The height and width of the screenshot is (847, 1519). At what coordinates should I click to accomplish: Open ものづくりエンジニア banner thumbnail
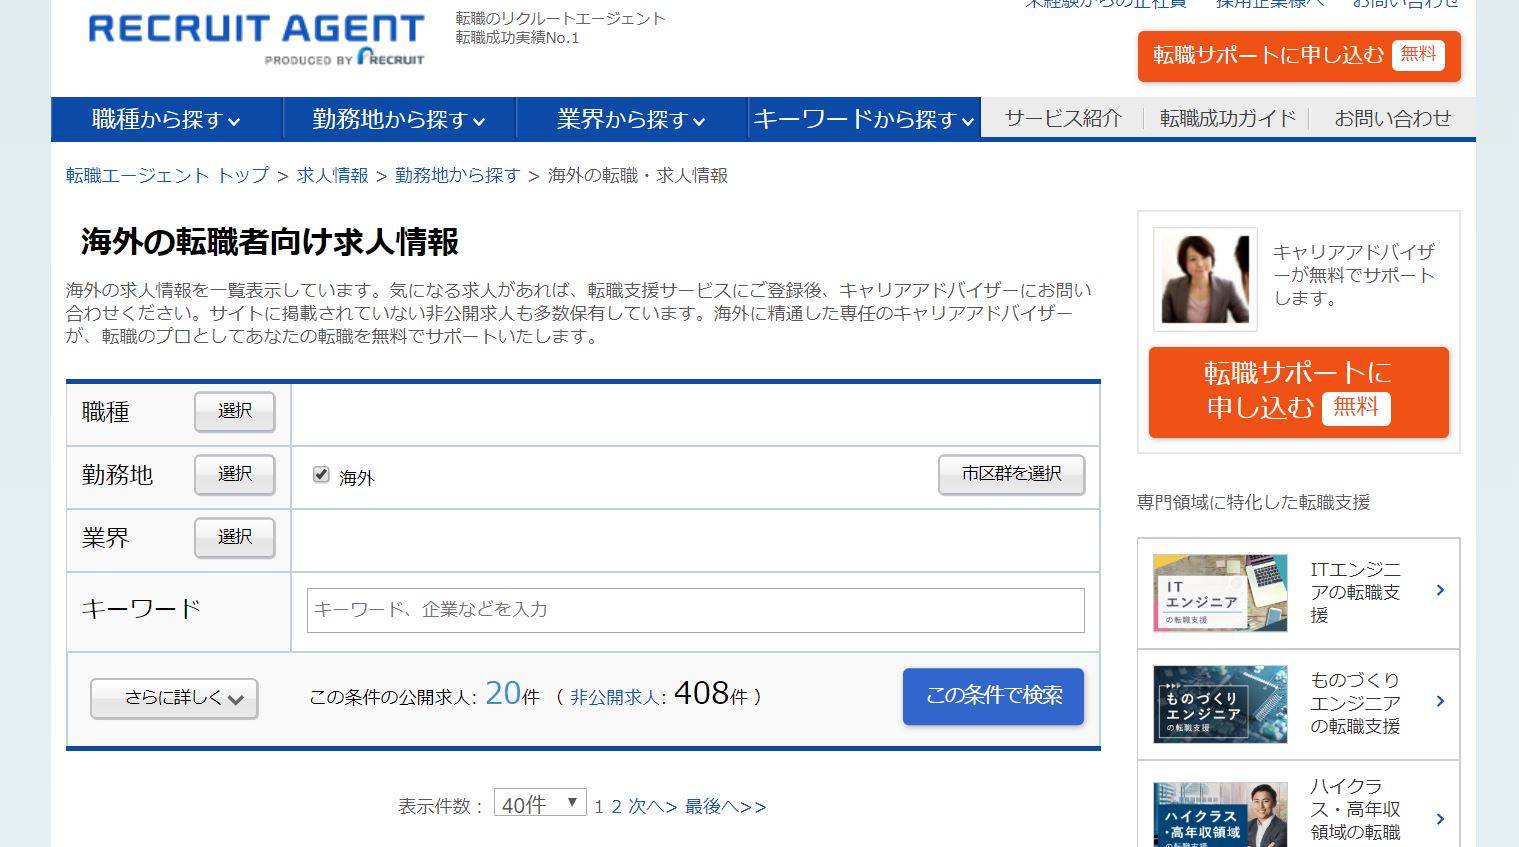click(1220, 704)
